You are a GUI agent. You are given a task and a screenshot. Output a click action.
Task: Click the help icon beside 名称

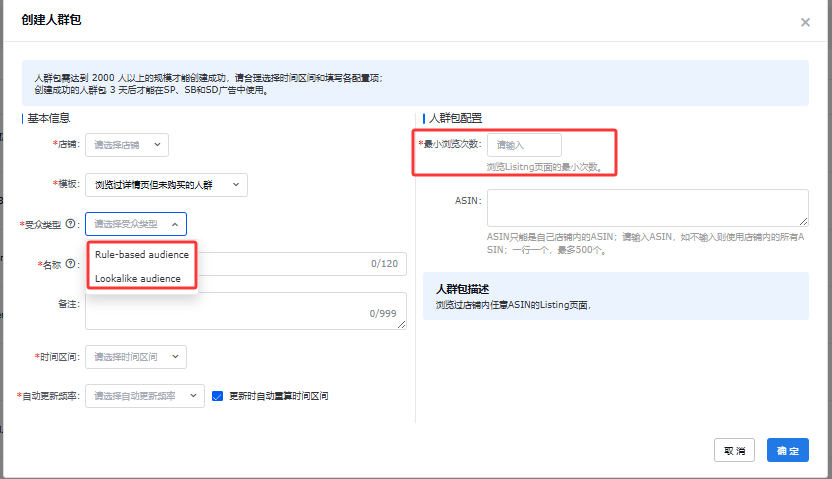tap(71, 264)
